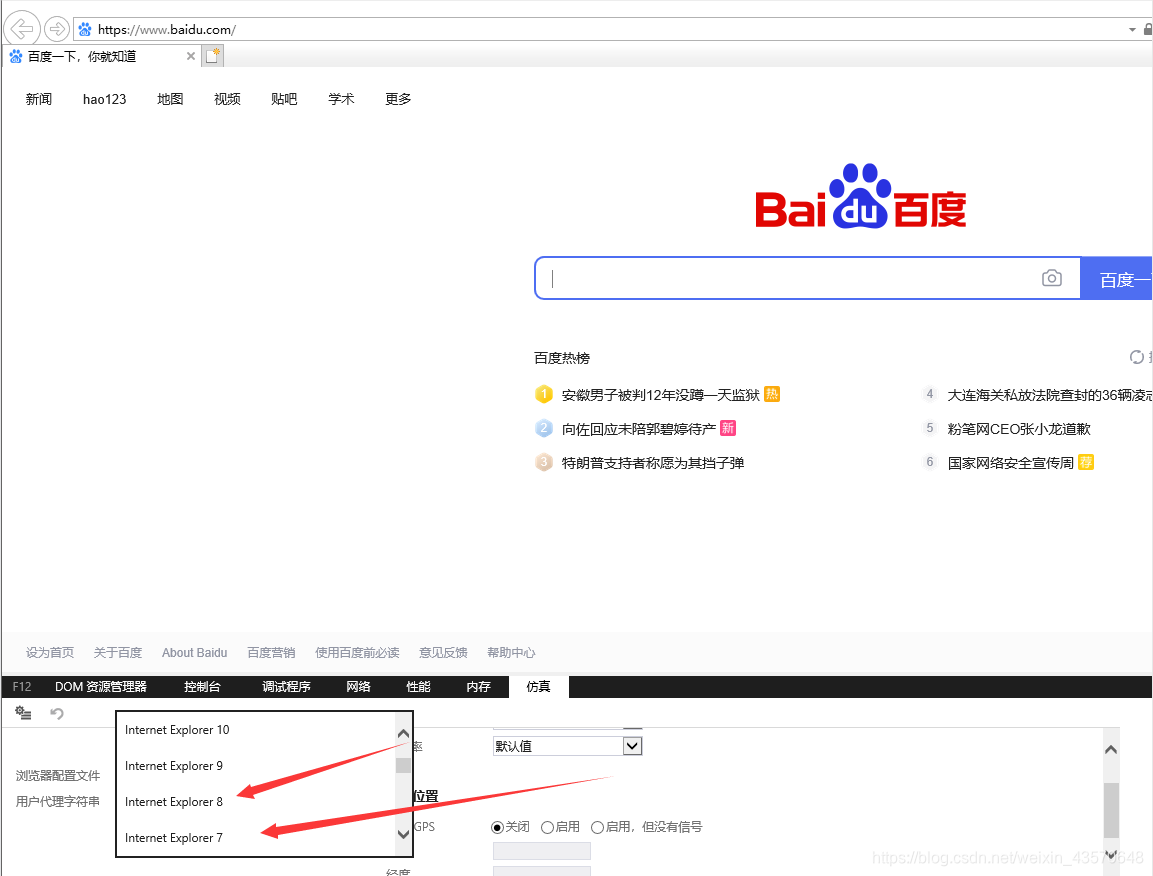Viewport: 1153px width, 876px height.
Task: Click the emulation panel up scroll arrow
Action: 1111,749
